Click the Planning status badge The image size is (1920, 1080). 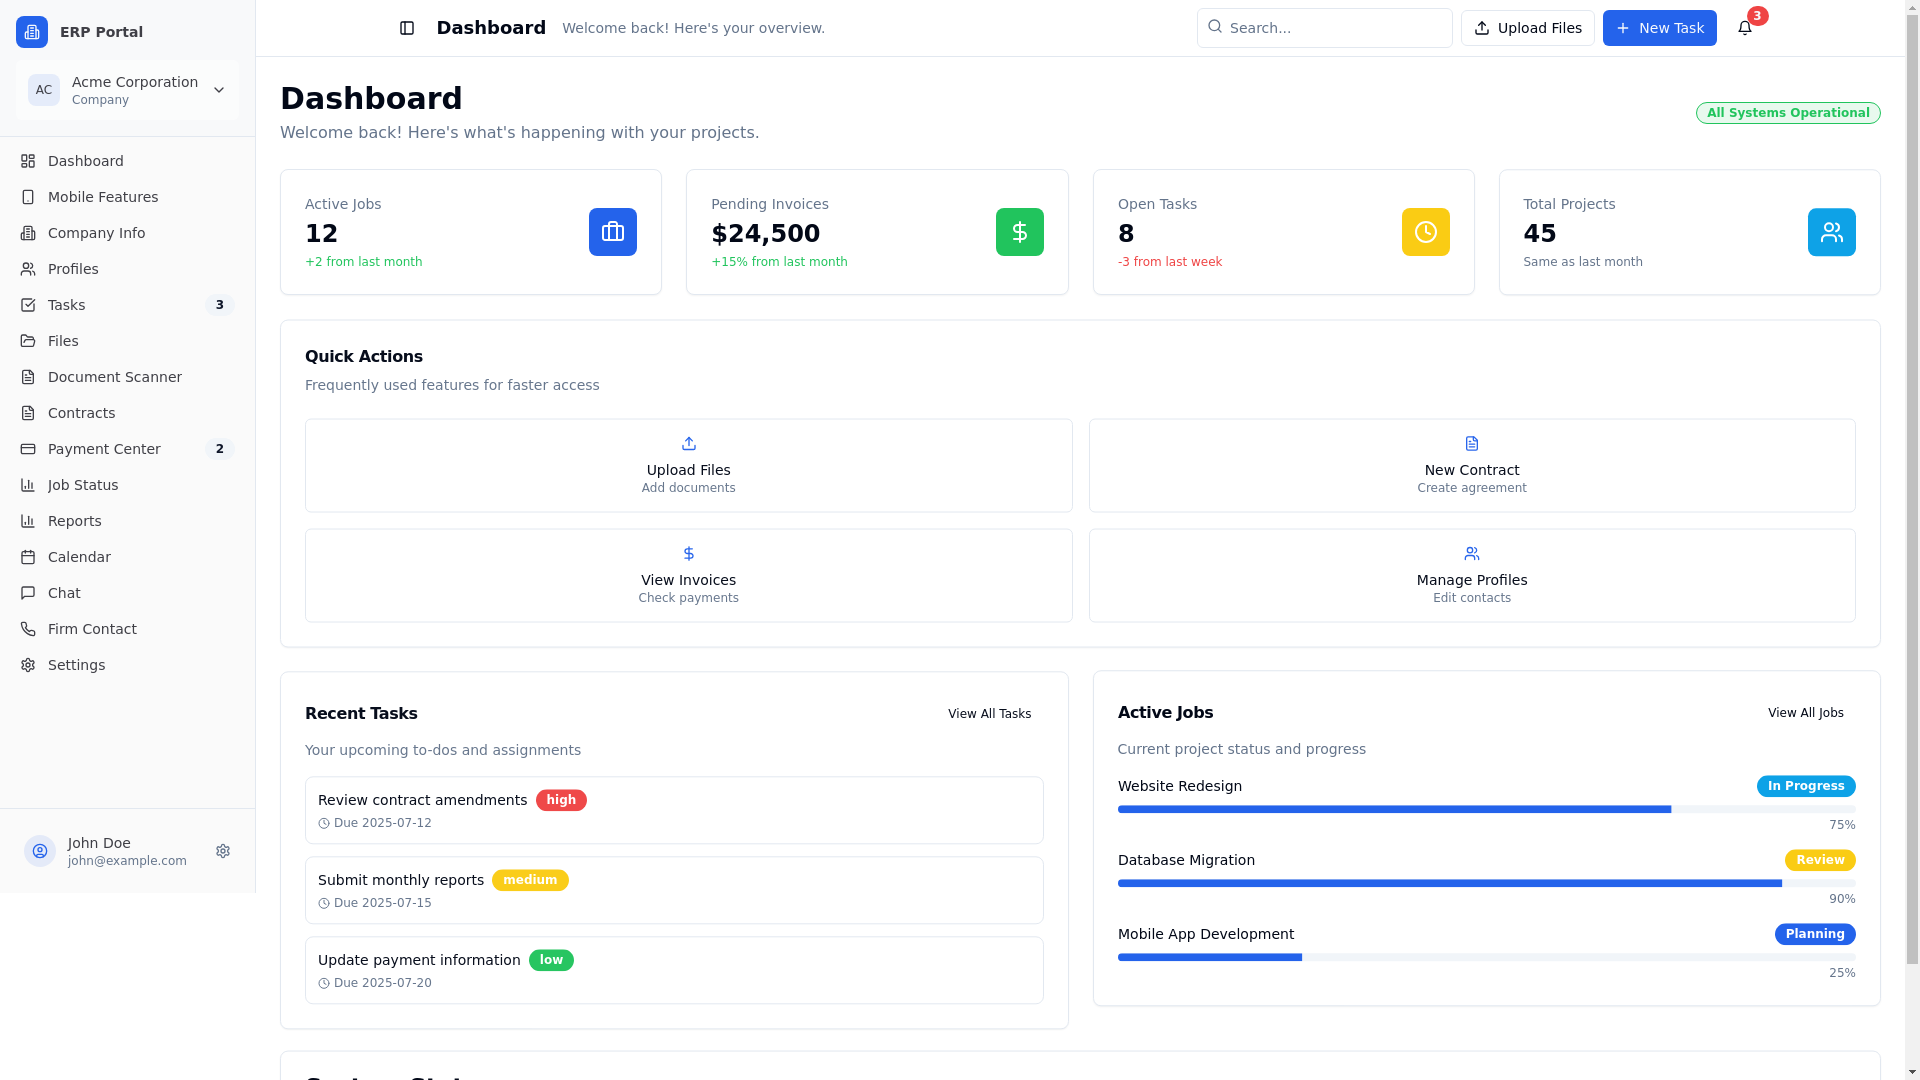click(x=1815, y=934)
